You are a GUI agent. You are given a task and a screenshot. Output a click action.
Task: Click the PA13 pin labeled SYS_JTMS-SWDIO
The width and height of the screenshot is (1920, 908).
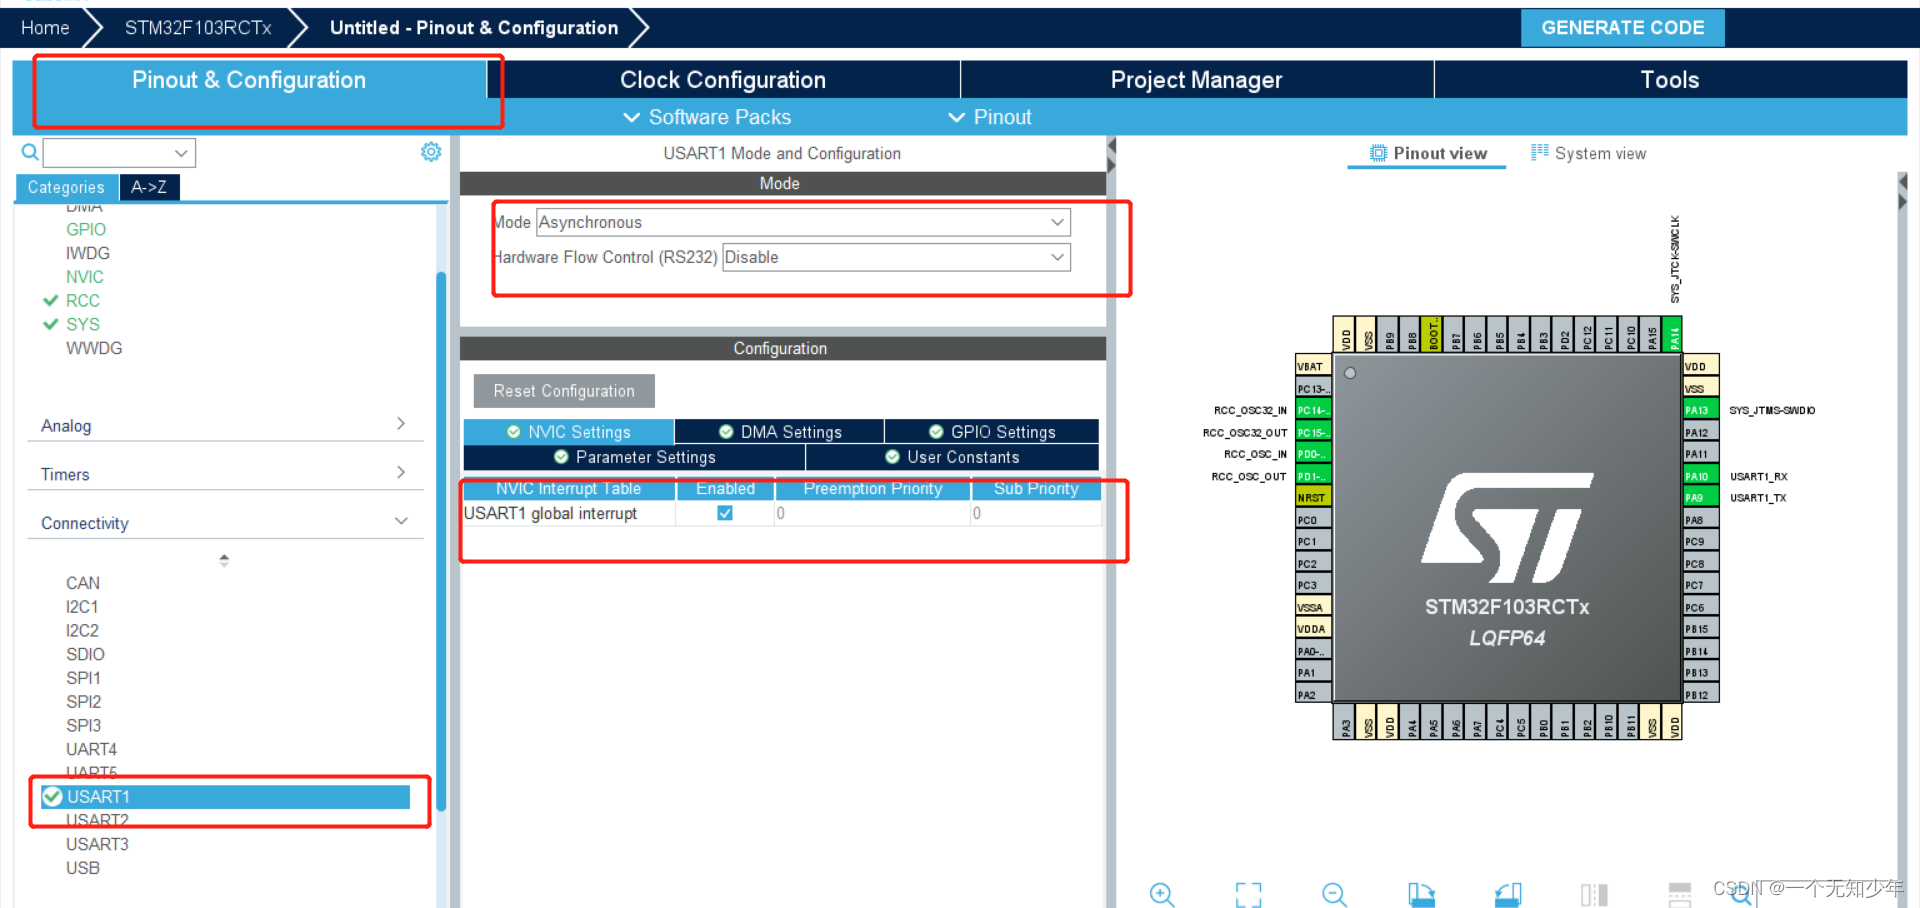[1700, 410]
